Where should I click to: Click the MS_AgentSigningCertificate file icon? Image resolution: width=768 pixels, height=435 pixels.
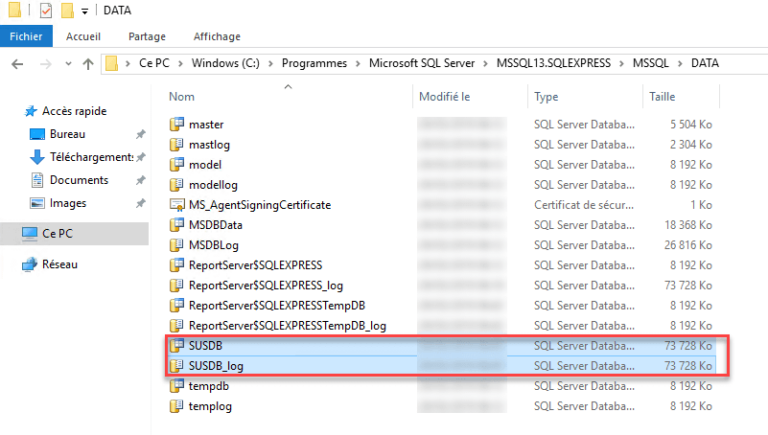[x=177, y=205]
